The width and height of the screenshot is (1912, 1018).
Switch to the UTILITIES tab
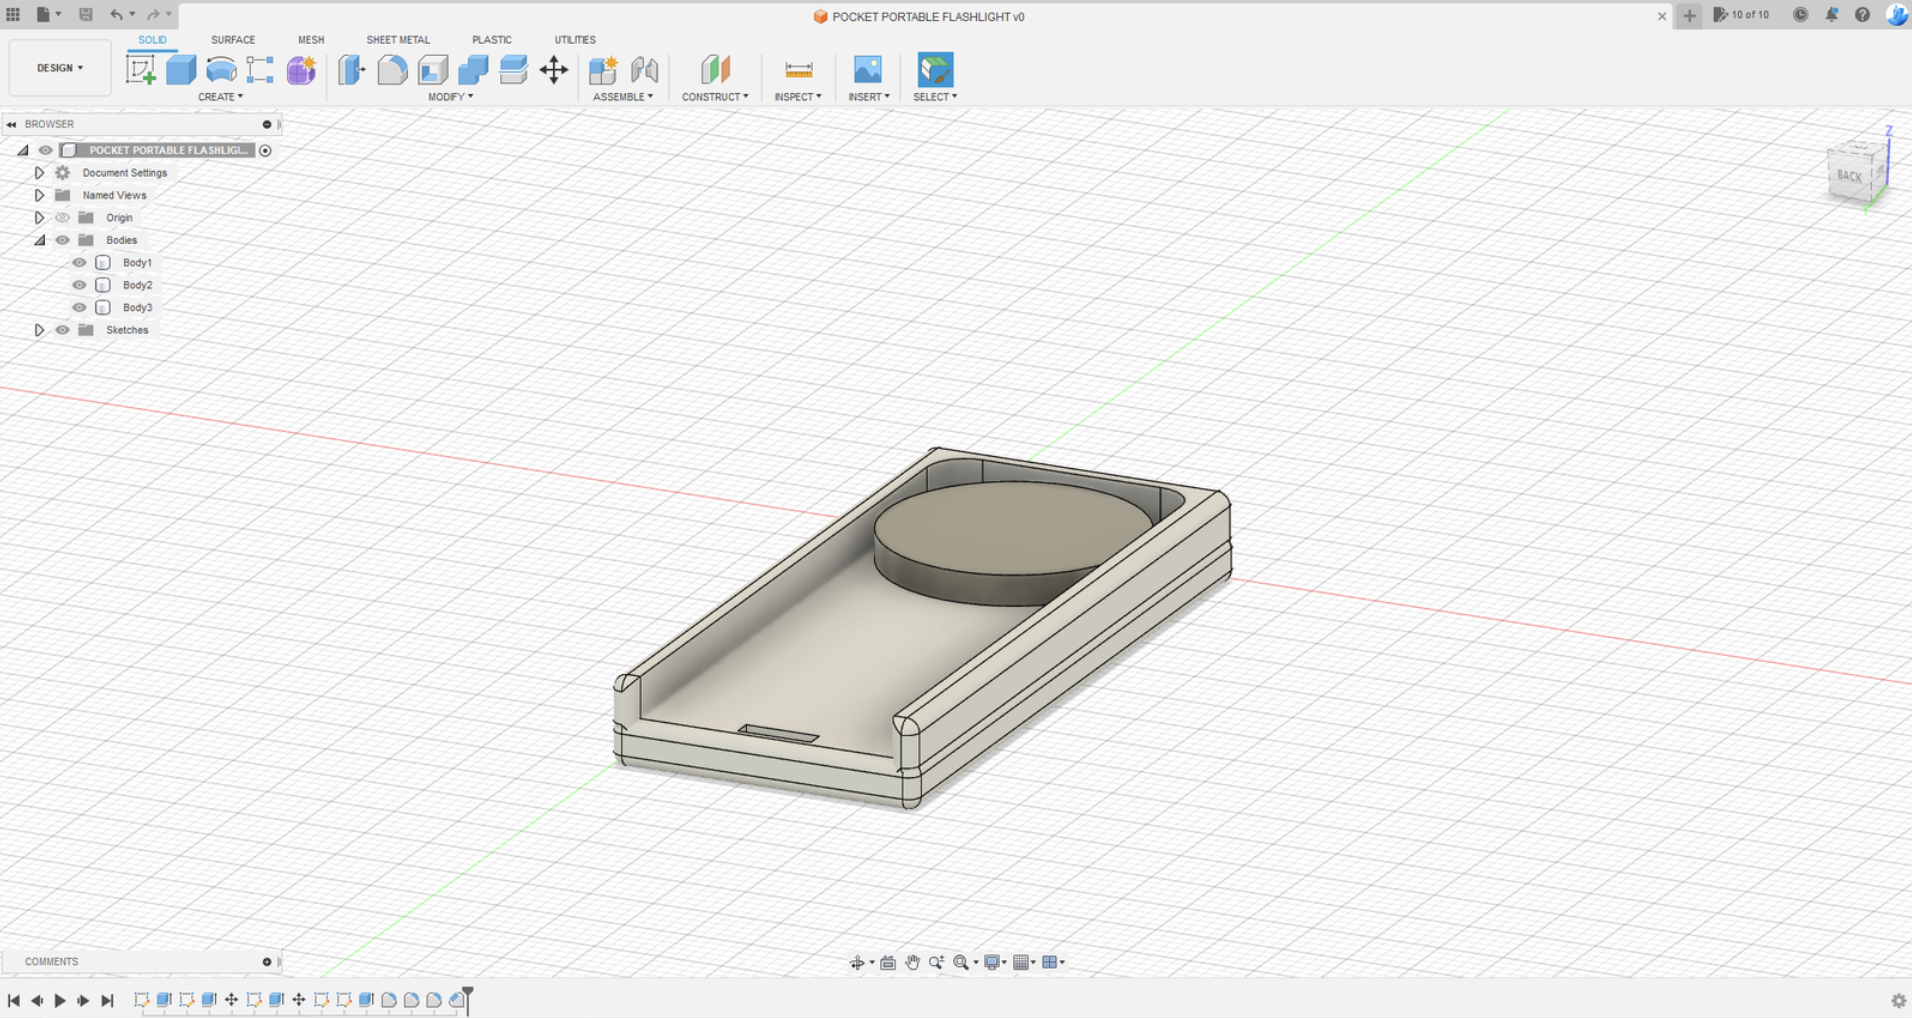tap(575, 40)
